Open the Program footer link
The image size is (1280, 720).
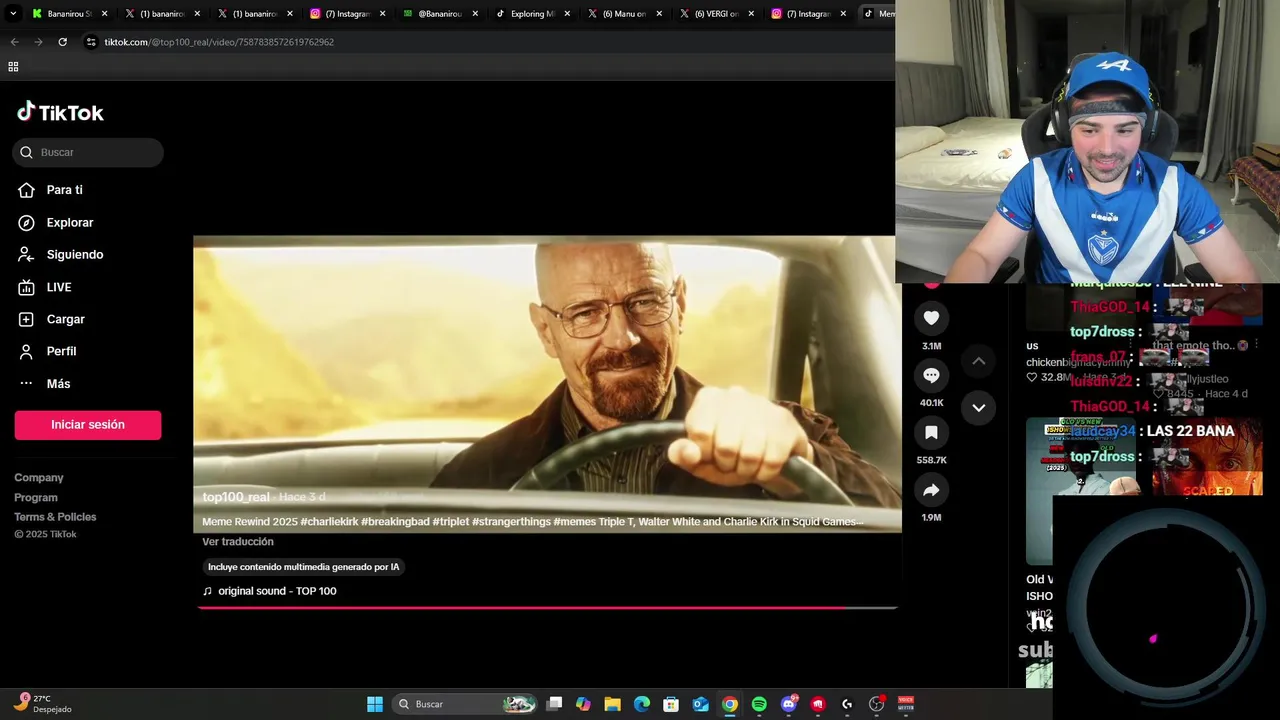coord(36,497)
